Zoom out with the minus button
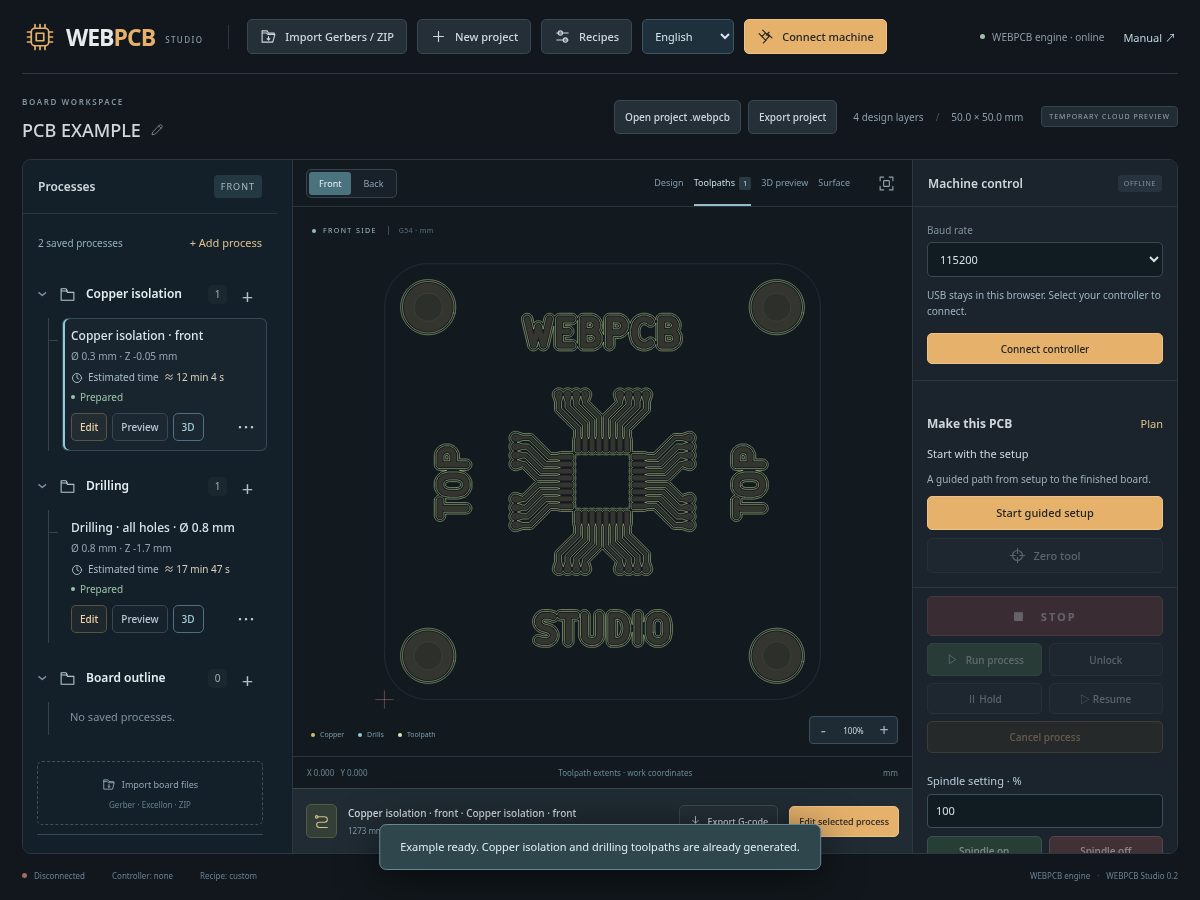Screen dimensions: 1200x900 (823, 730)
